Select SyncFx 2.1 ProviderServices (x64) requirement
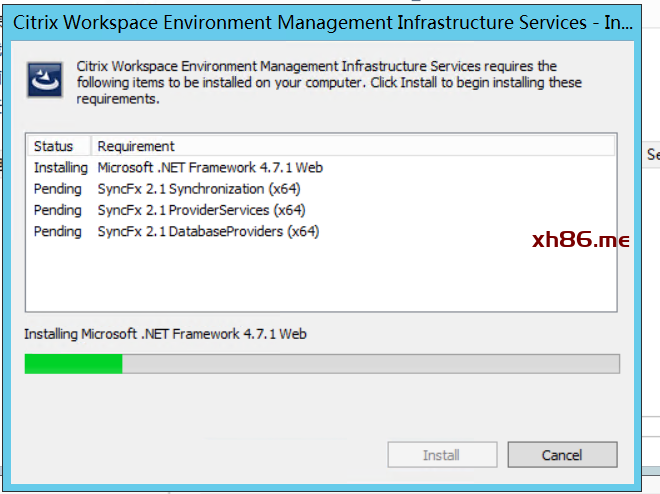 point(201,210)
